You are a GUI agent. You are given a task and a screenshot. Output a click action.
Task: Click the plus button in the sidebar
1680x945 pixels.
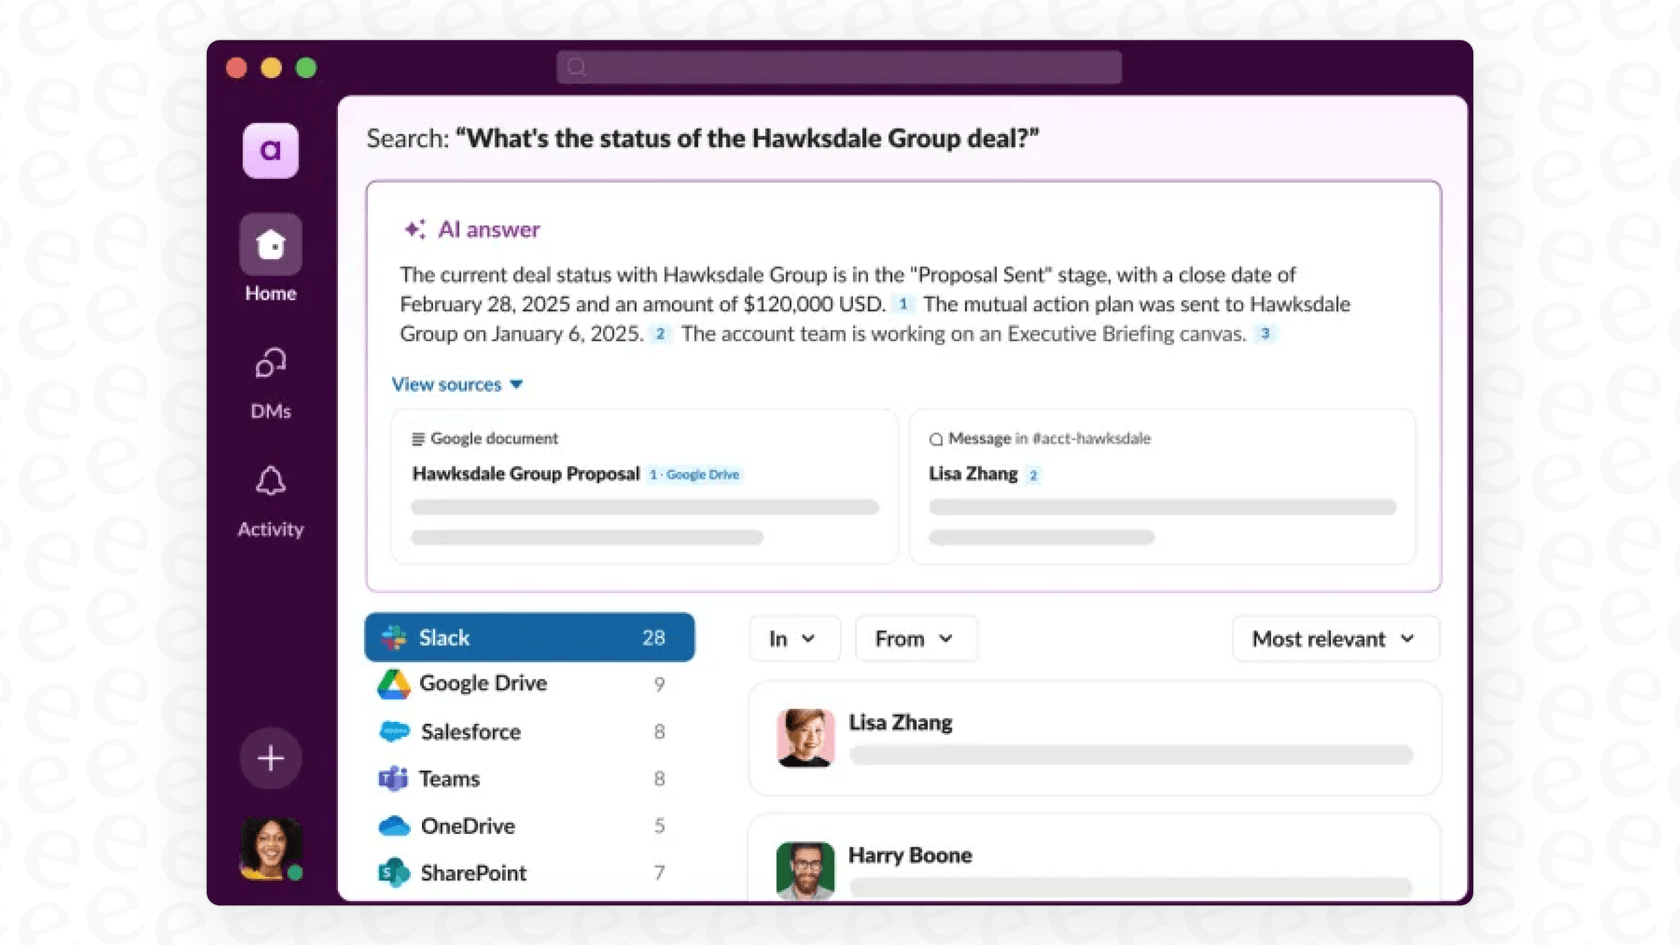pos(270,758)
